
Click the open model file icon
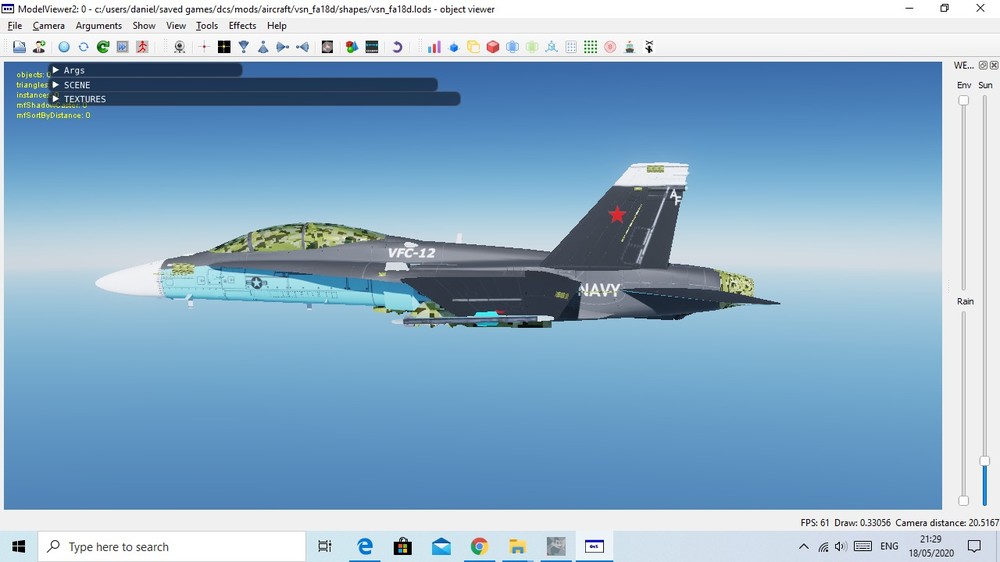coord(19,47)
